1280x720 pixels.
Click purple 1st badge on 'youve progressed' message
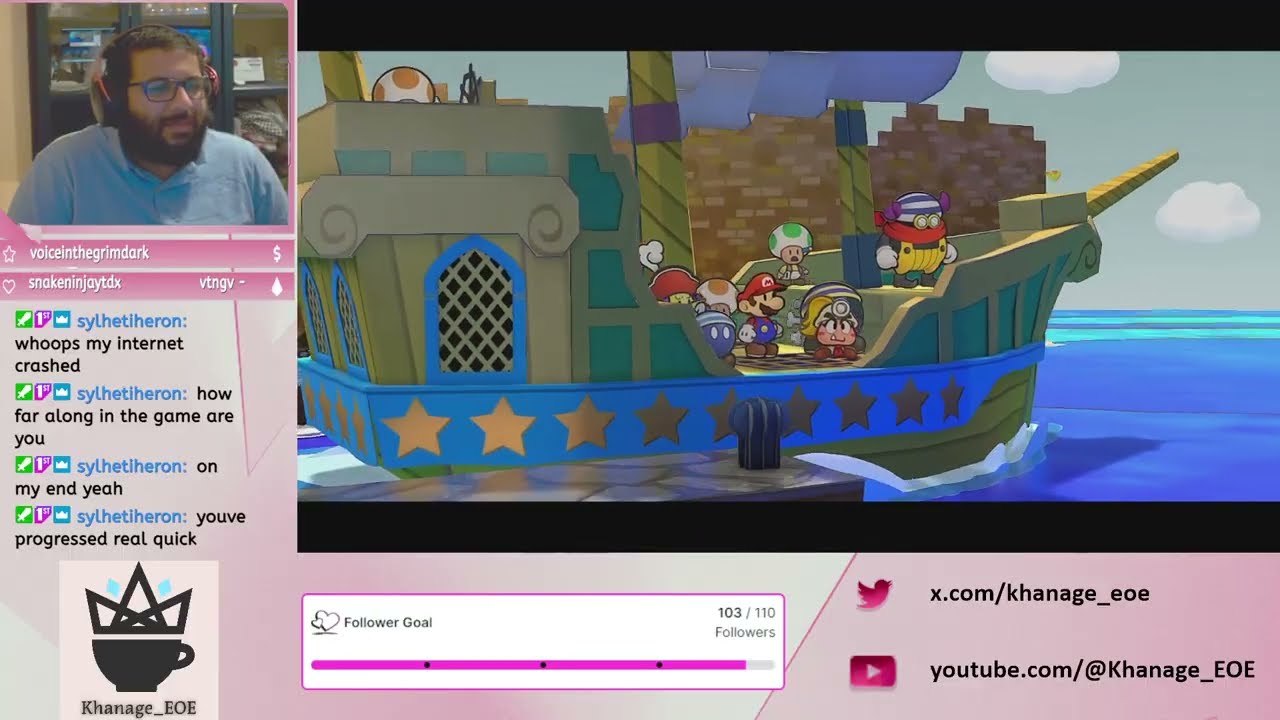(x=42, y=516)
